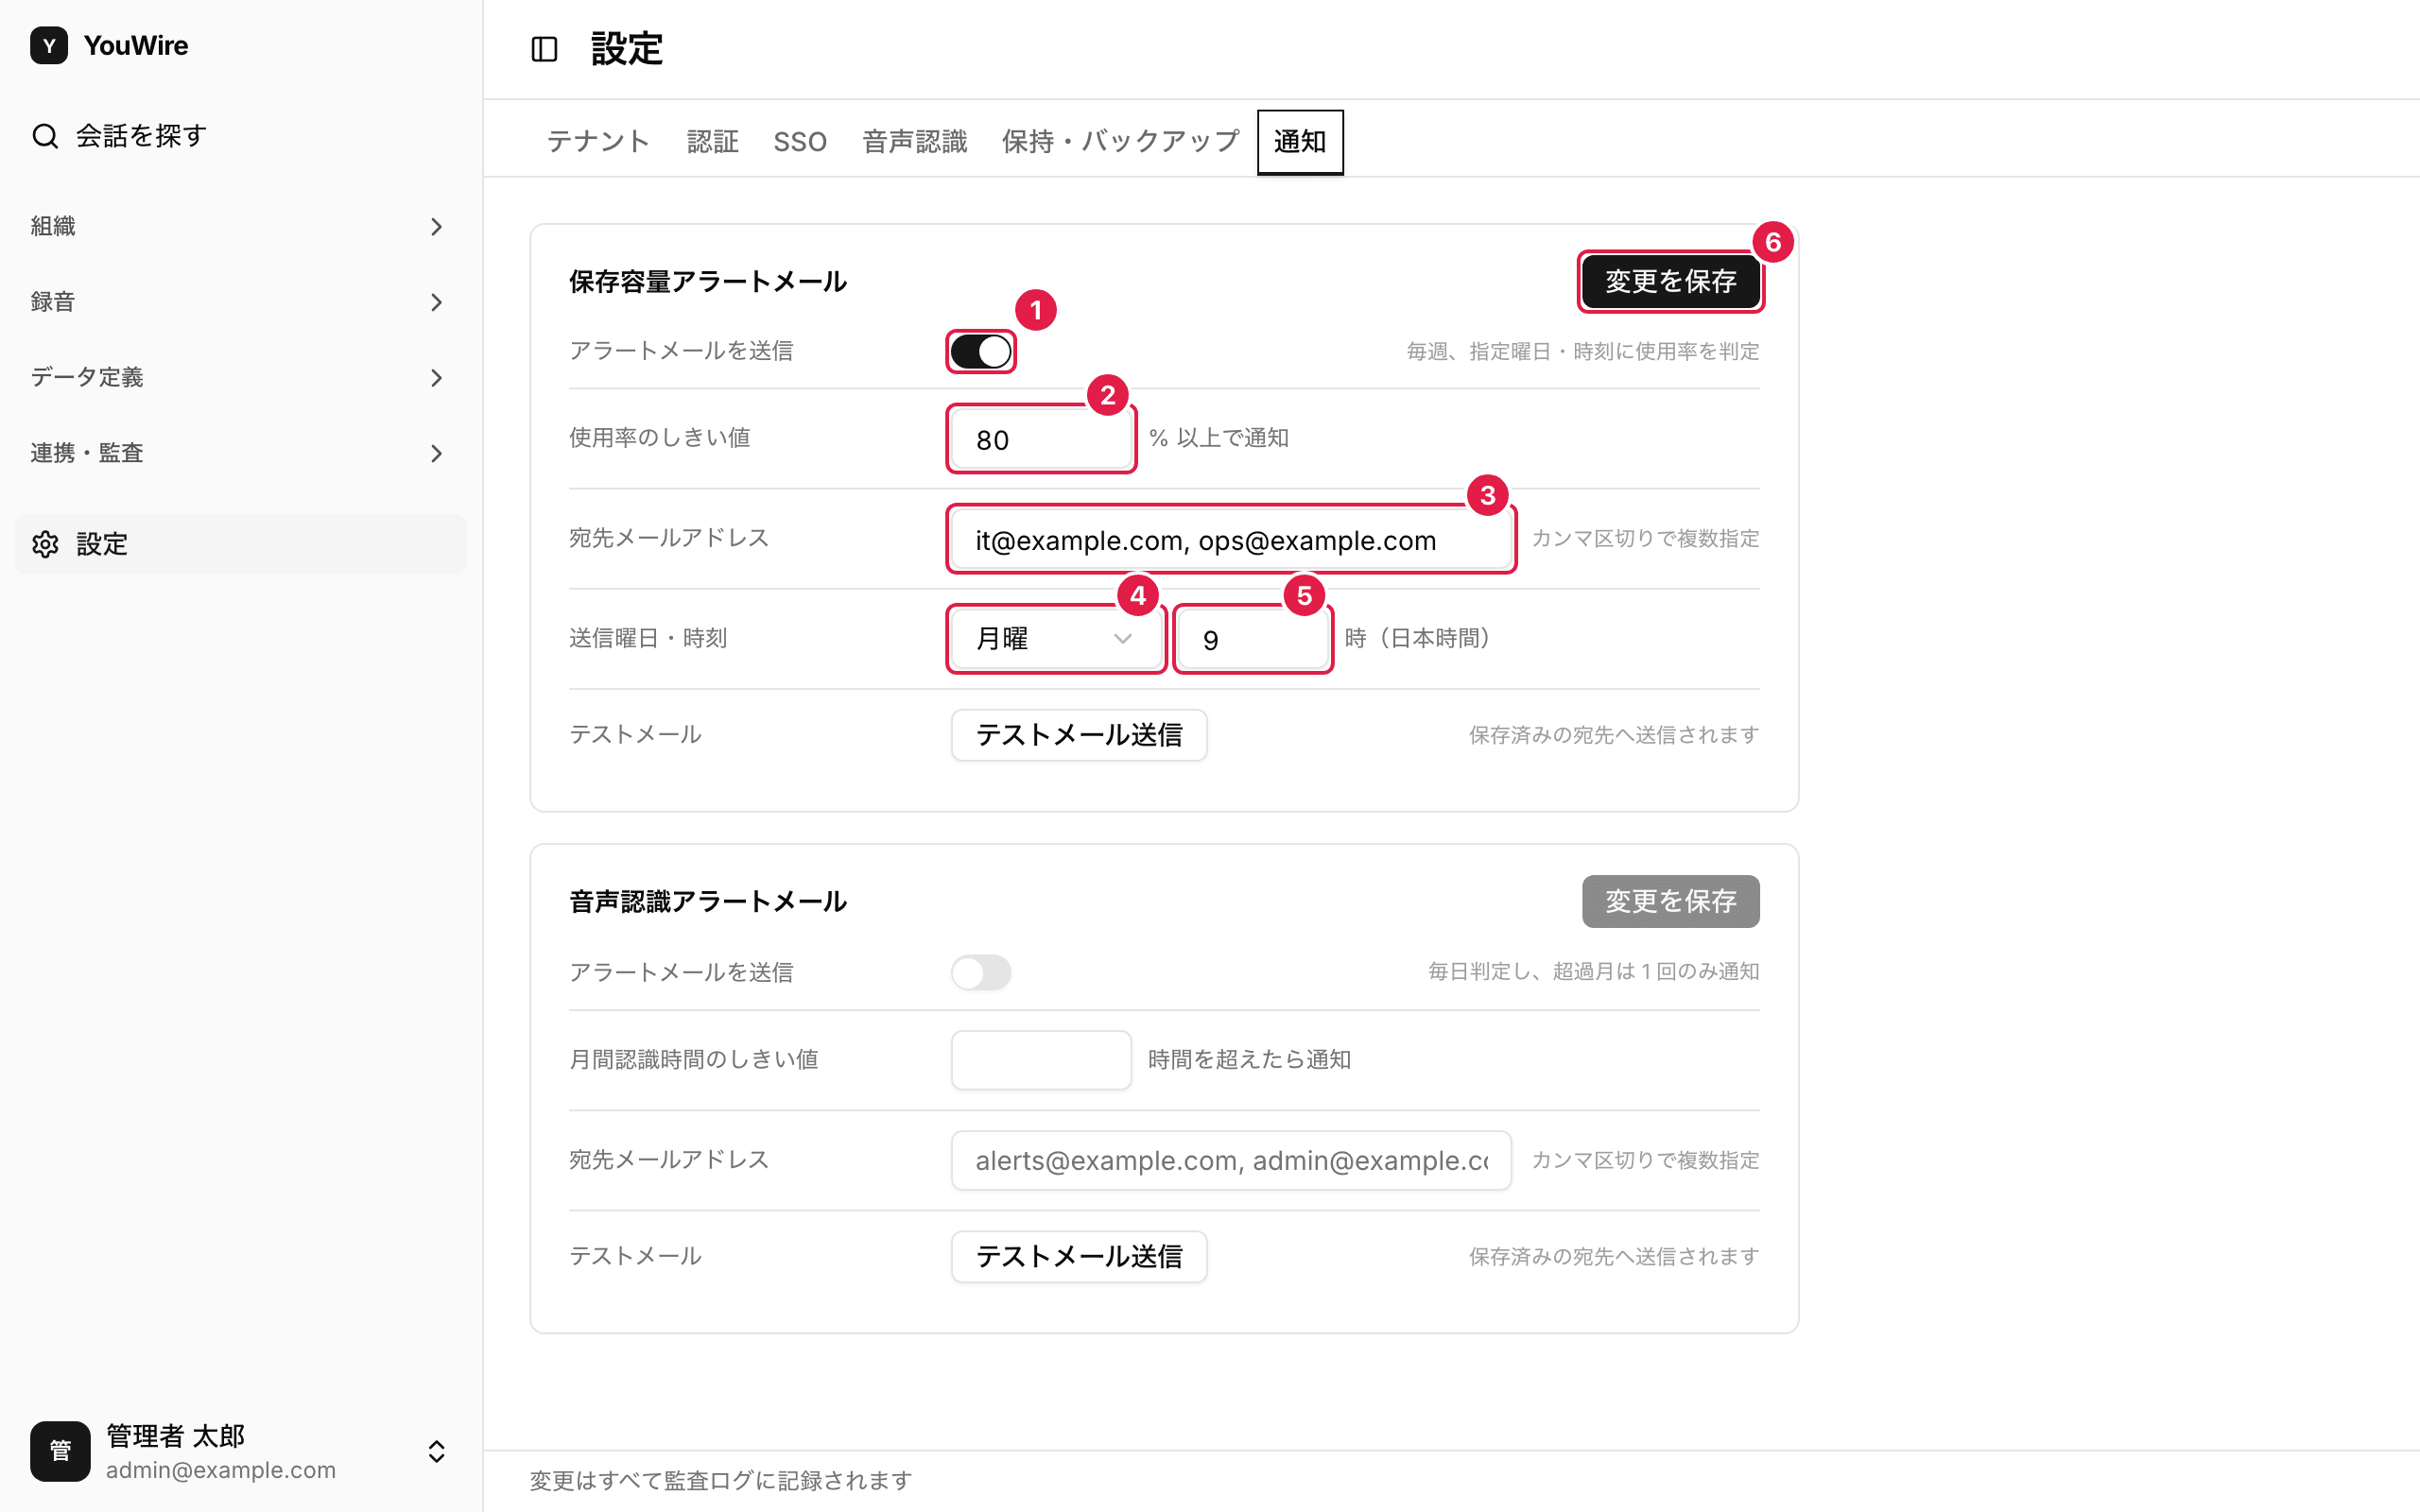
Task: Open 設定 in the sidebar
Action: point(240,544)
